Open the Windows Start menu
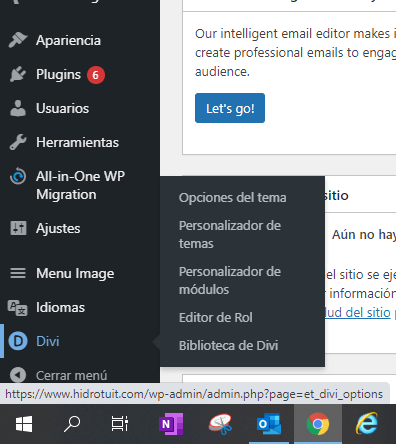The width and height of the screenshot is (396, 444). [24, 424]
